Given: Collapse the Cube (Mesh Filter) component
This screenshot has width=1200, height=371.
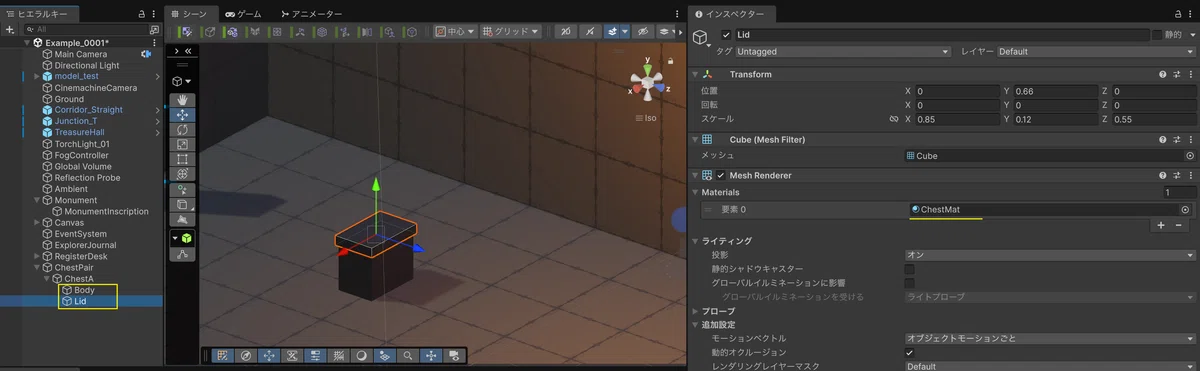Looking at the screenshot, I should 695,140.
